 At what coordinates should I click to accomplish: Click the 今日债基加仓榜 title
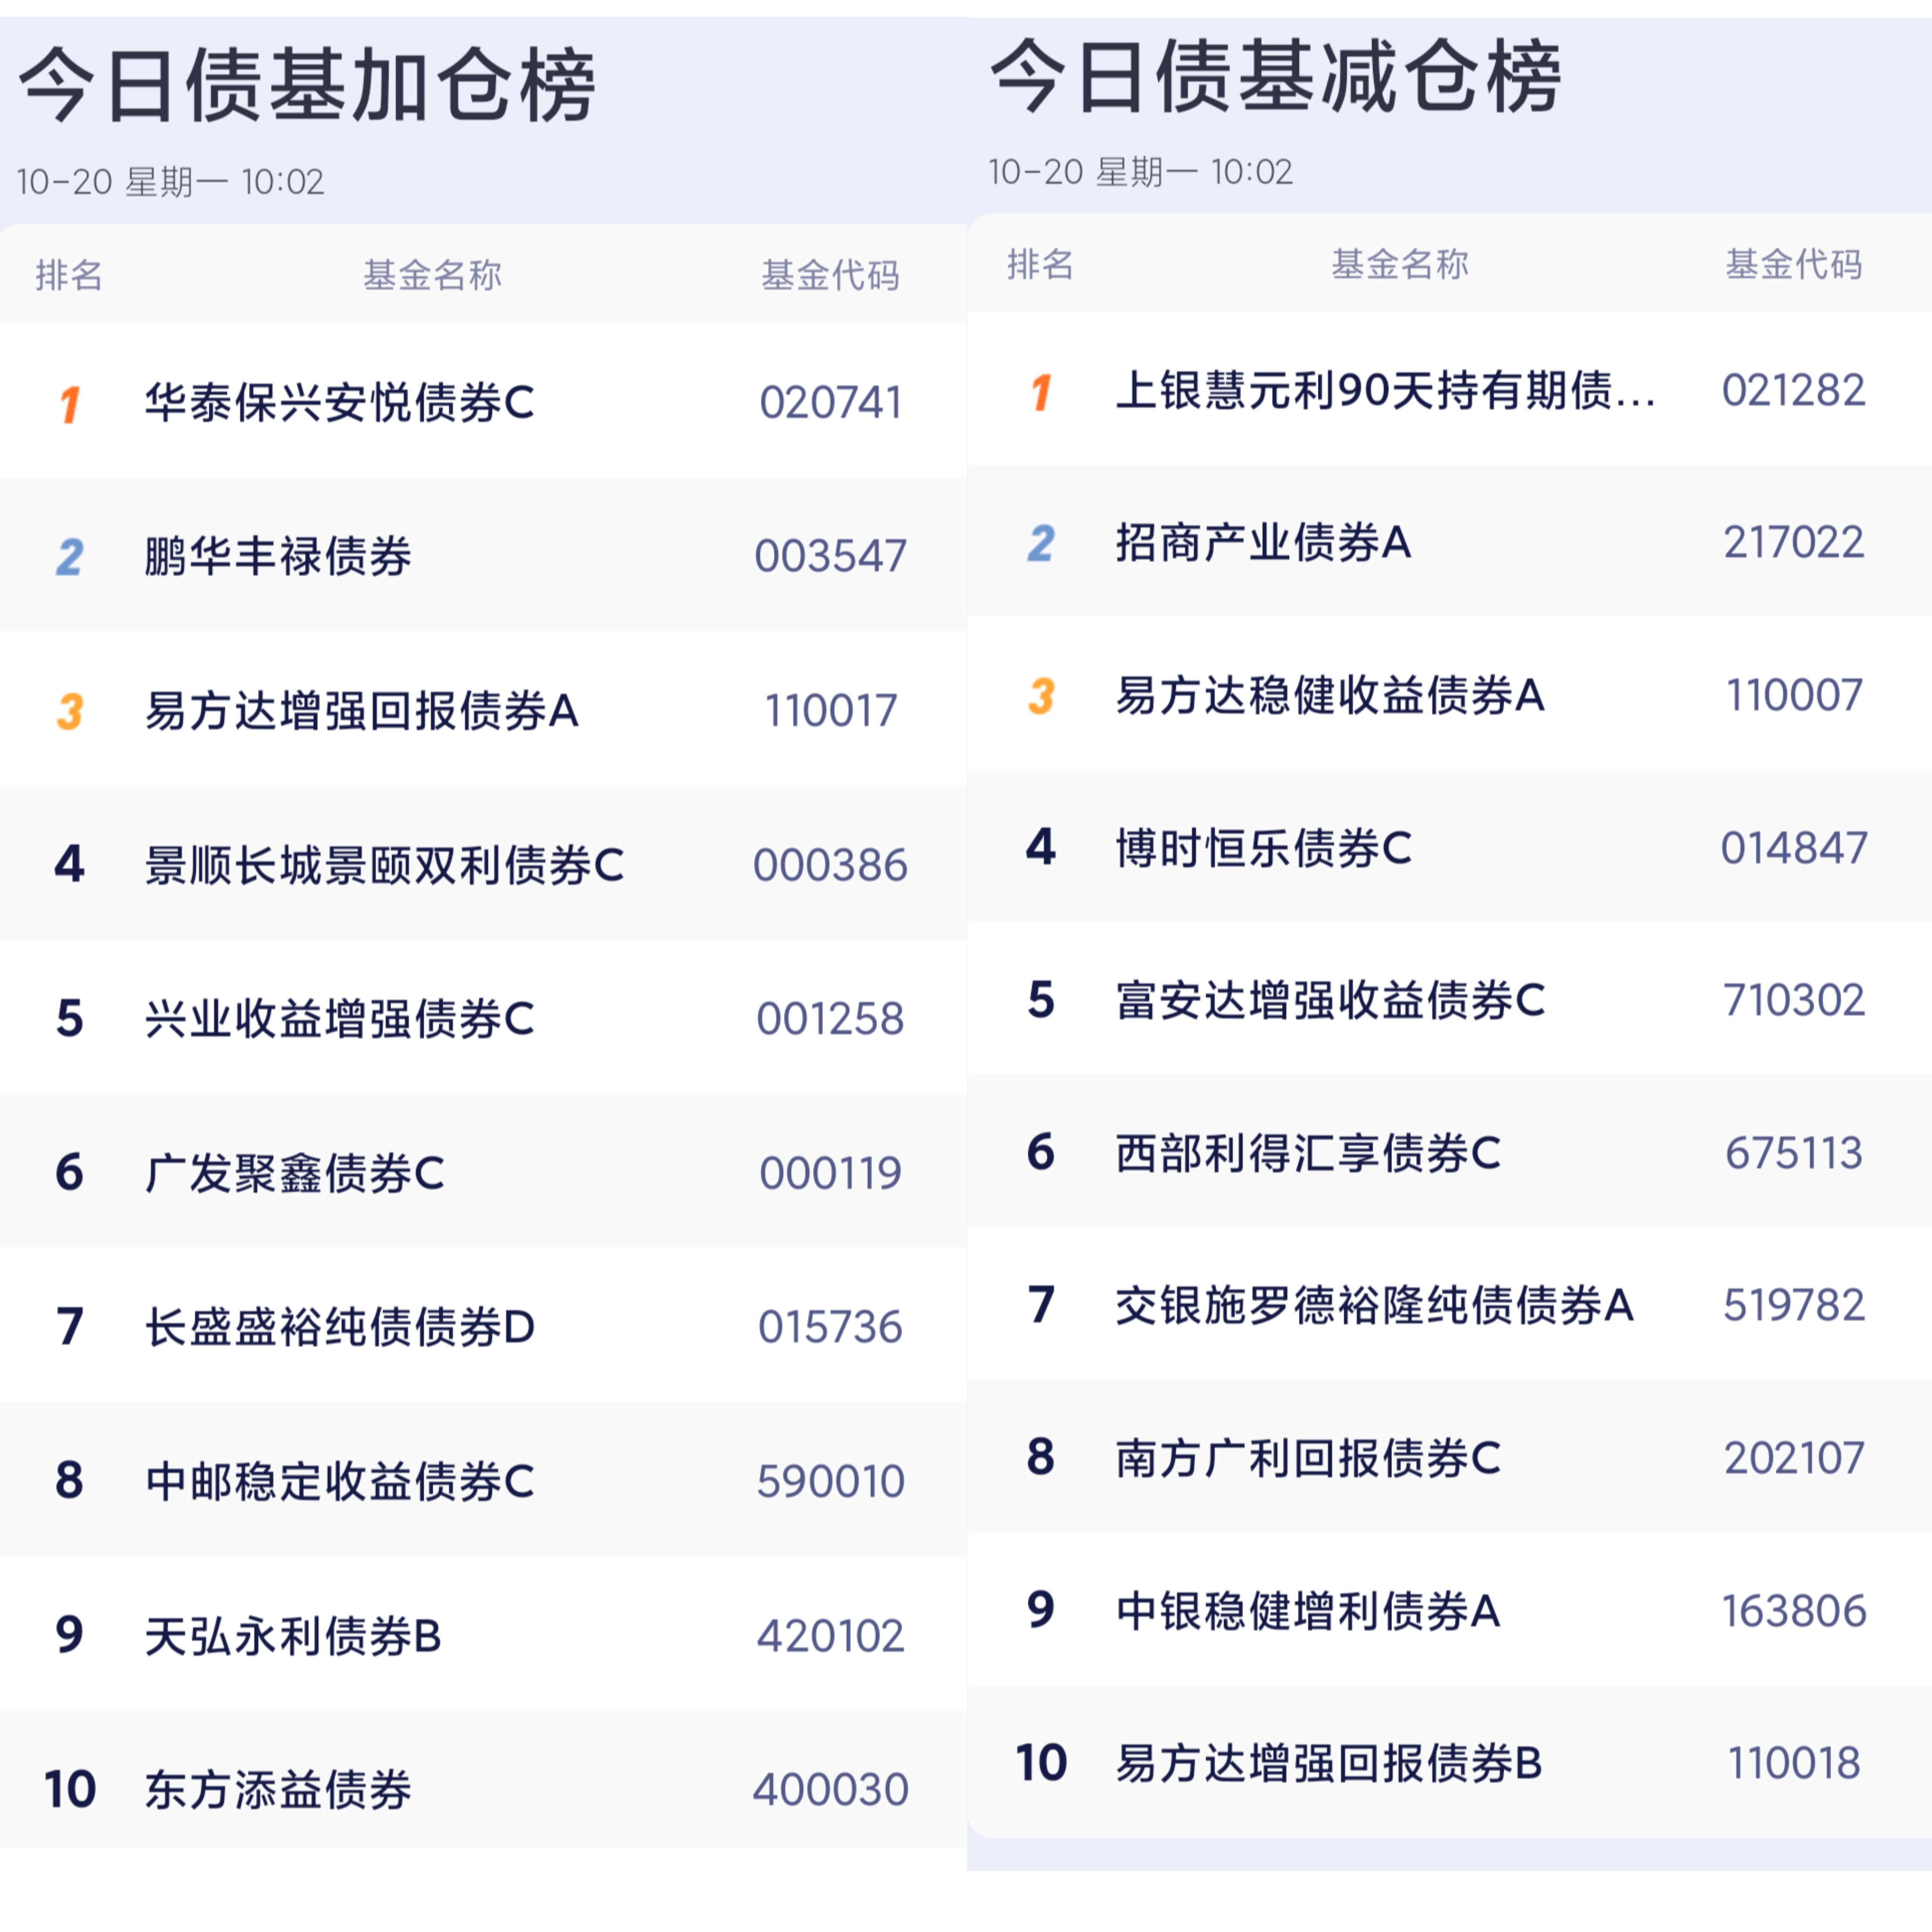click(x=307, y=86)
